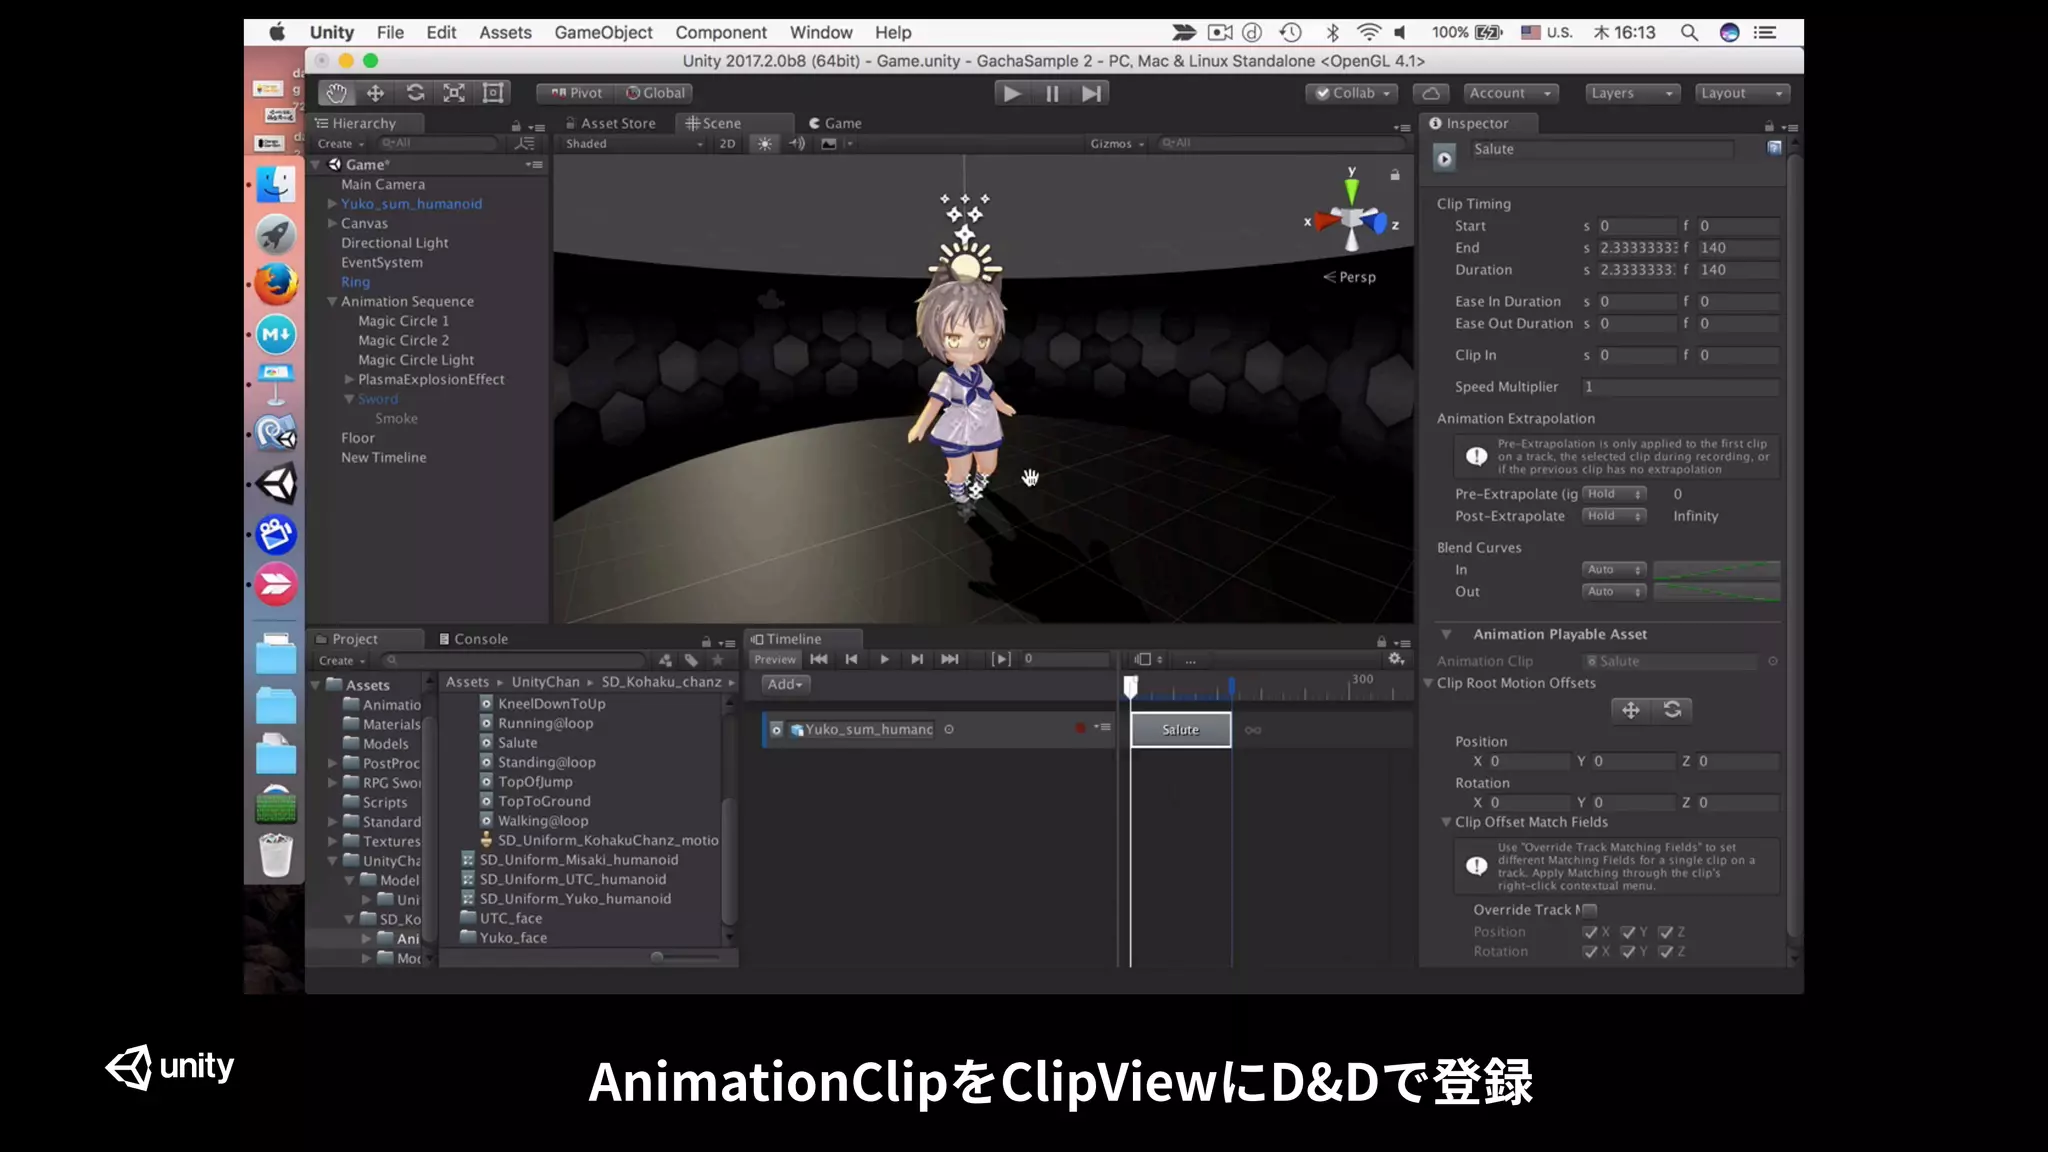Go to Timeline start

819,659
